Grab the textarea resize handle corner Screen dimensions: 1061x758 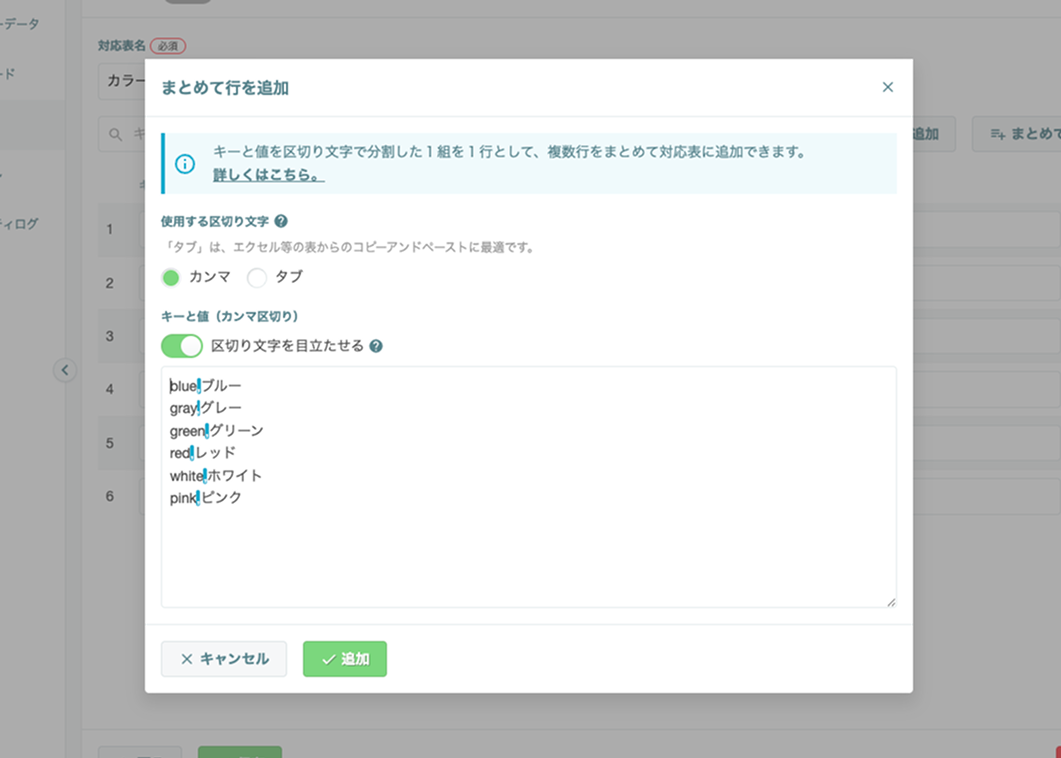click(891, 602)
